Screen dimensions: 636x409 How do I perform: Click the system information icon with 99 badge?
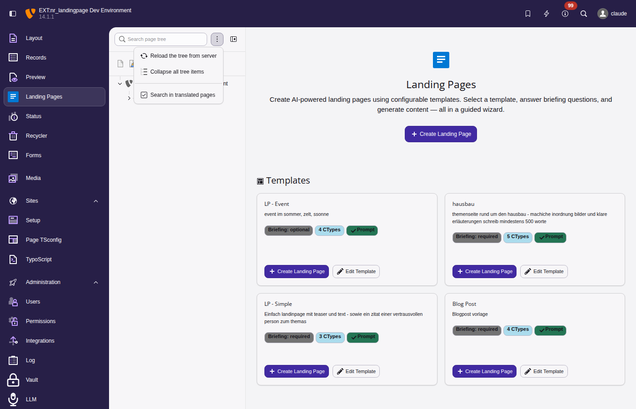click(565, 13)
